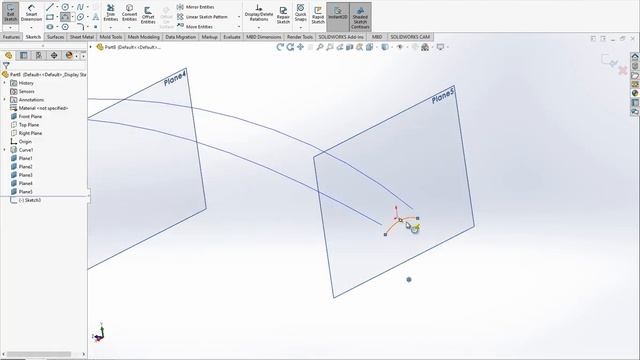Click the feature tree horizontal scrollbar
The width and height of the screenshot is (640, 360).
pyautogui.click(x=44, y=354)
